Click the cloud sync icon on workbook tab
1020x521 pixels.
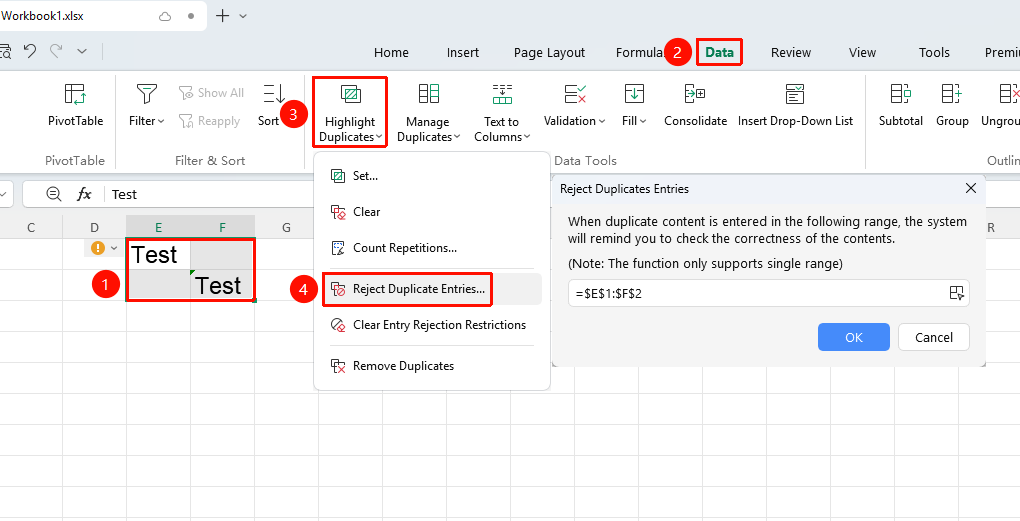point(165,16)
